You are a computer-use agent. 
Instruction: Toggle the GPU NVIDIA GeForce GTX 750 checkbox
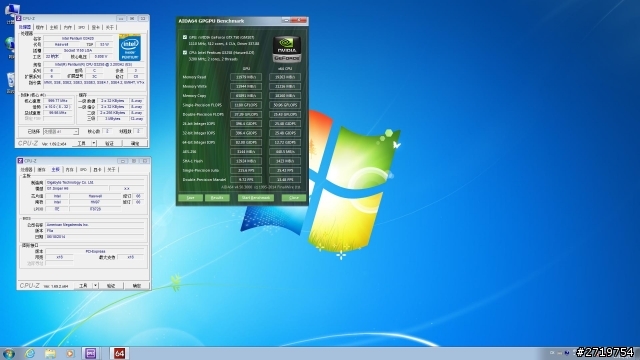point(185,37)
